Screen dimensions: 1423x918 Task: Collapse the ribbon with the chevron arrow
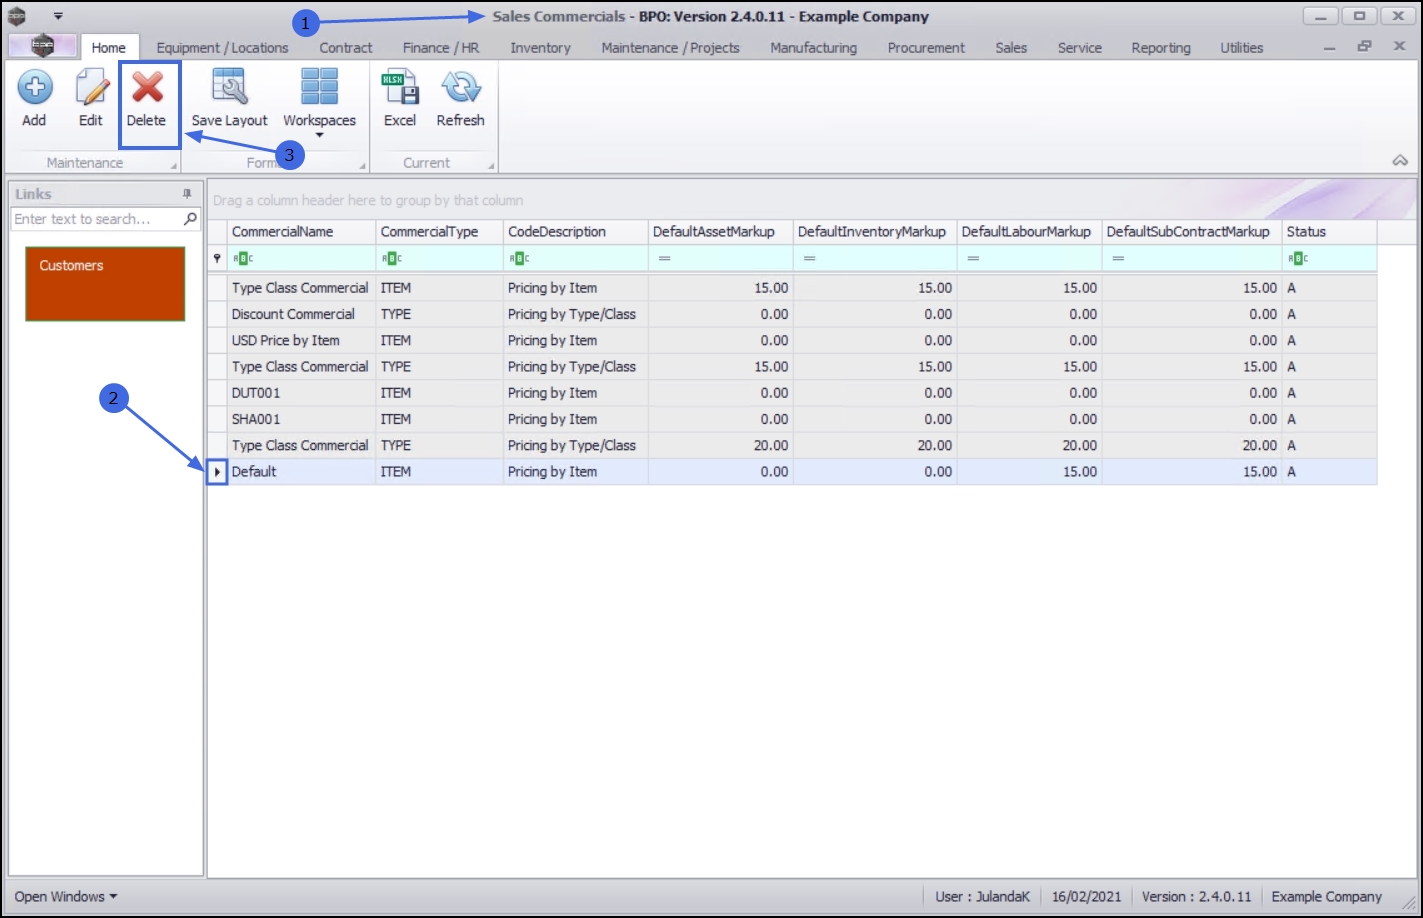(1400, 161)
